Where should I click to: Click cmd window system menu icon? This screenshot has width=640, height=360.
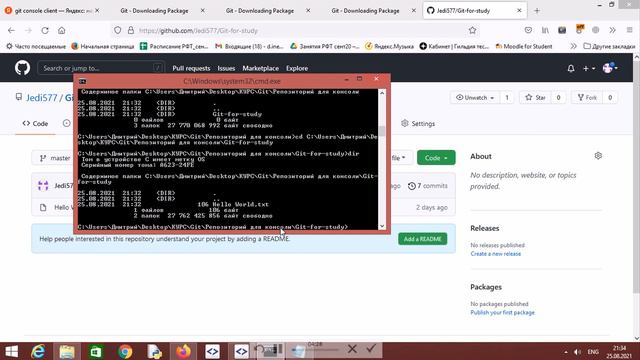tap(82, 81)
